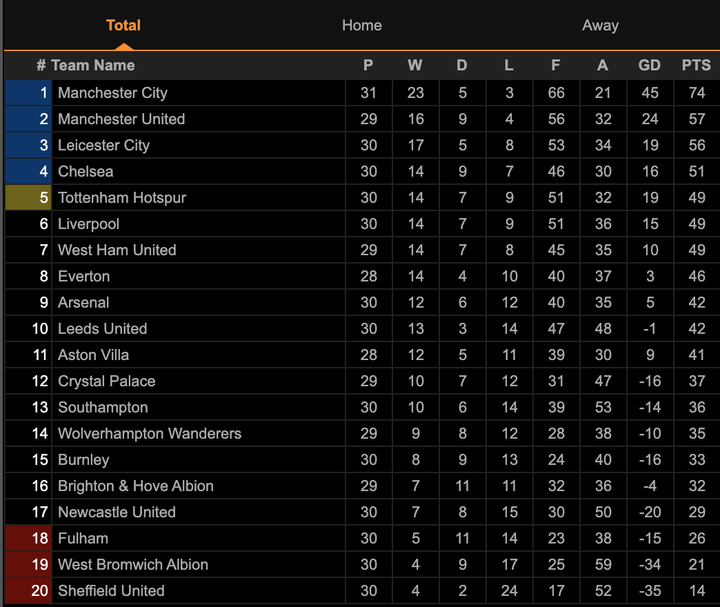
Task: Click on Wolverhampton Wanderers
Action: (149, 433)
